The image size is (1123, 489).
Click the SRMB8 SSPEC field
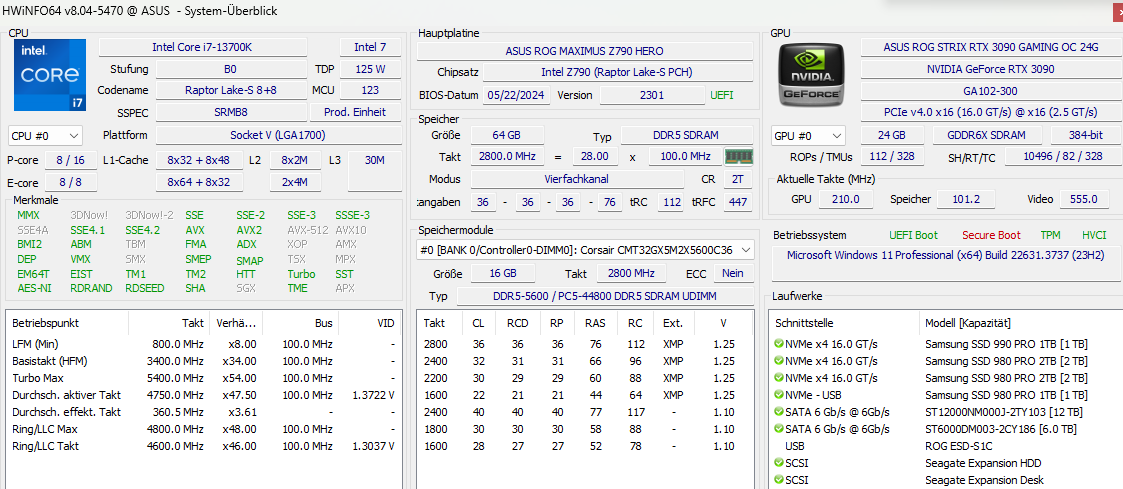click(230, 112)
